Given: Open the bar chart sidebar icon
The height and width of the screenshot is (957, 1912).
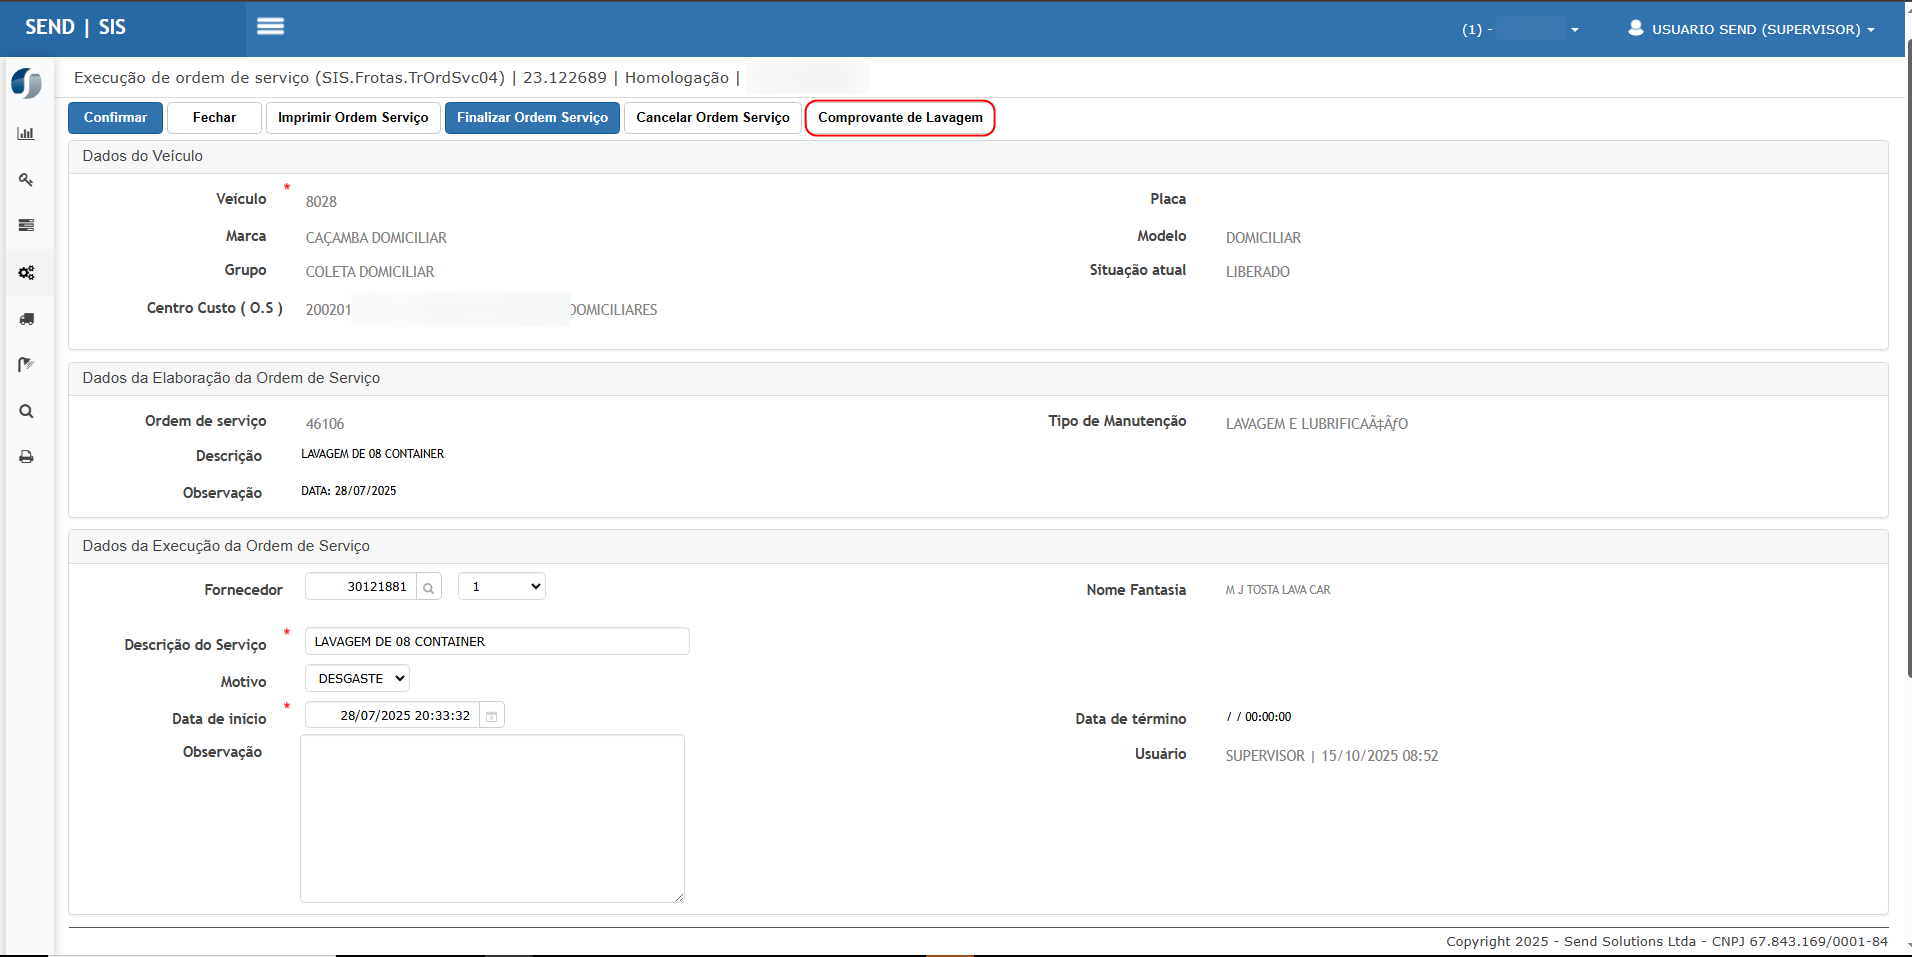Looking at the screenshot, I should click(x=26, y=134).
